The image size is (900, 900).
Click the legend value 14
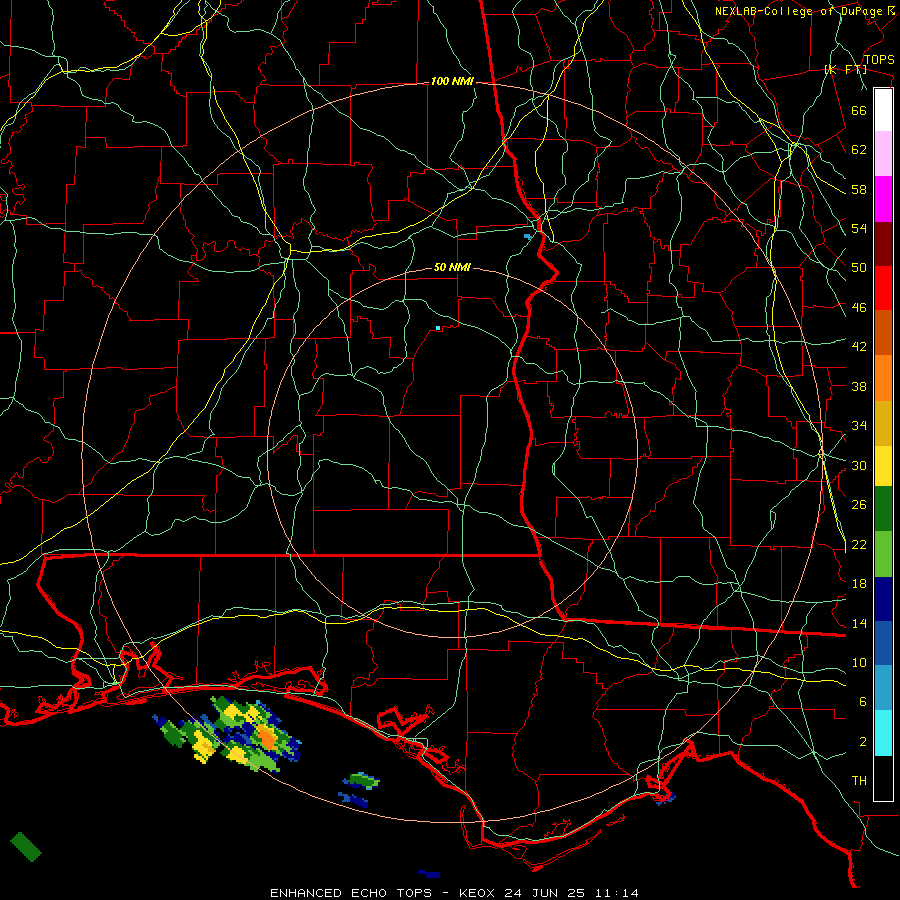(859, 623)
